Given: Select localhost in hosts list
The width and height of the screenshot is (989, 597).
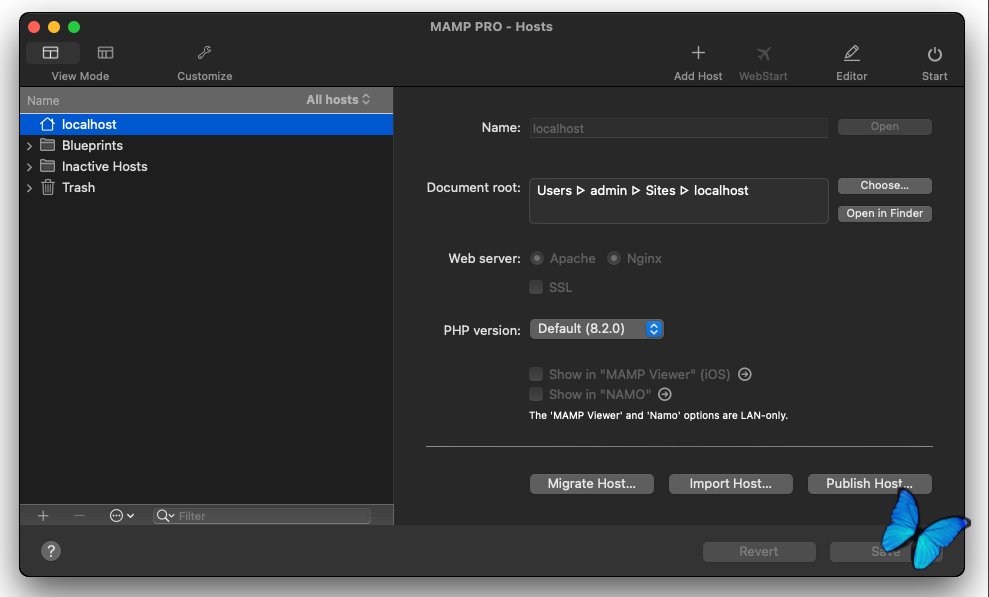Looking at the screenshot, I should pos(206,124).
